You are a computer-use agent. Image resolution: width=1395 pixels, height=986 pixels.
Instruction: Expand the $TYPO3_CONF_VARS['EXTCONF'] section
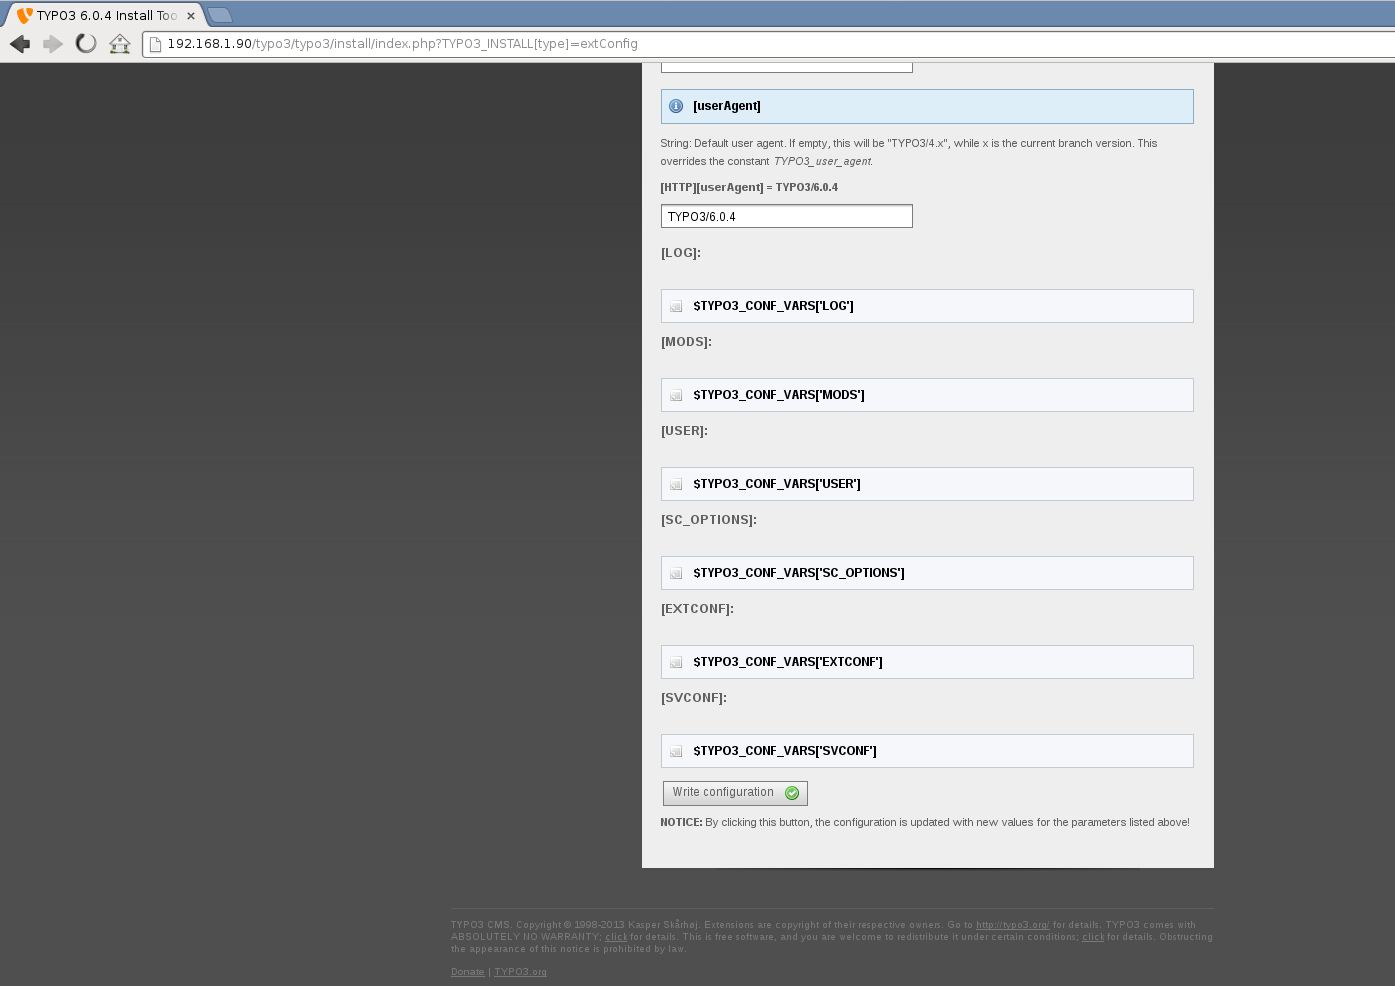pyautogui.click(x=787, y=662)
